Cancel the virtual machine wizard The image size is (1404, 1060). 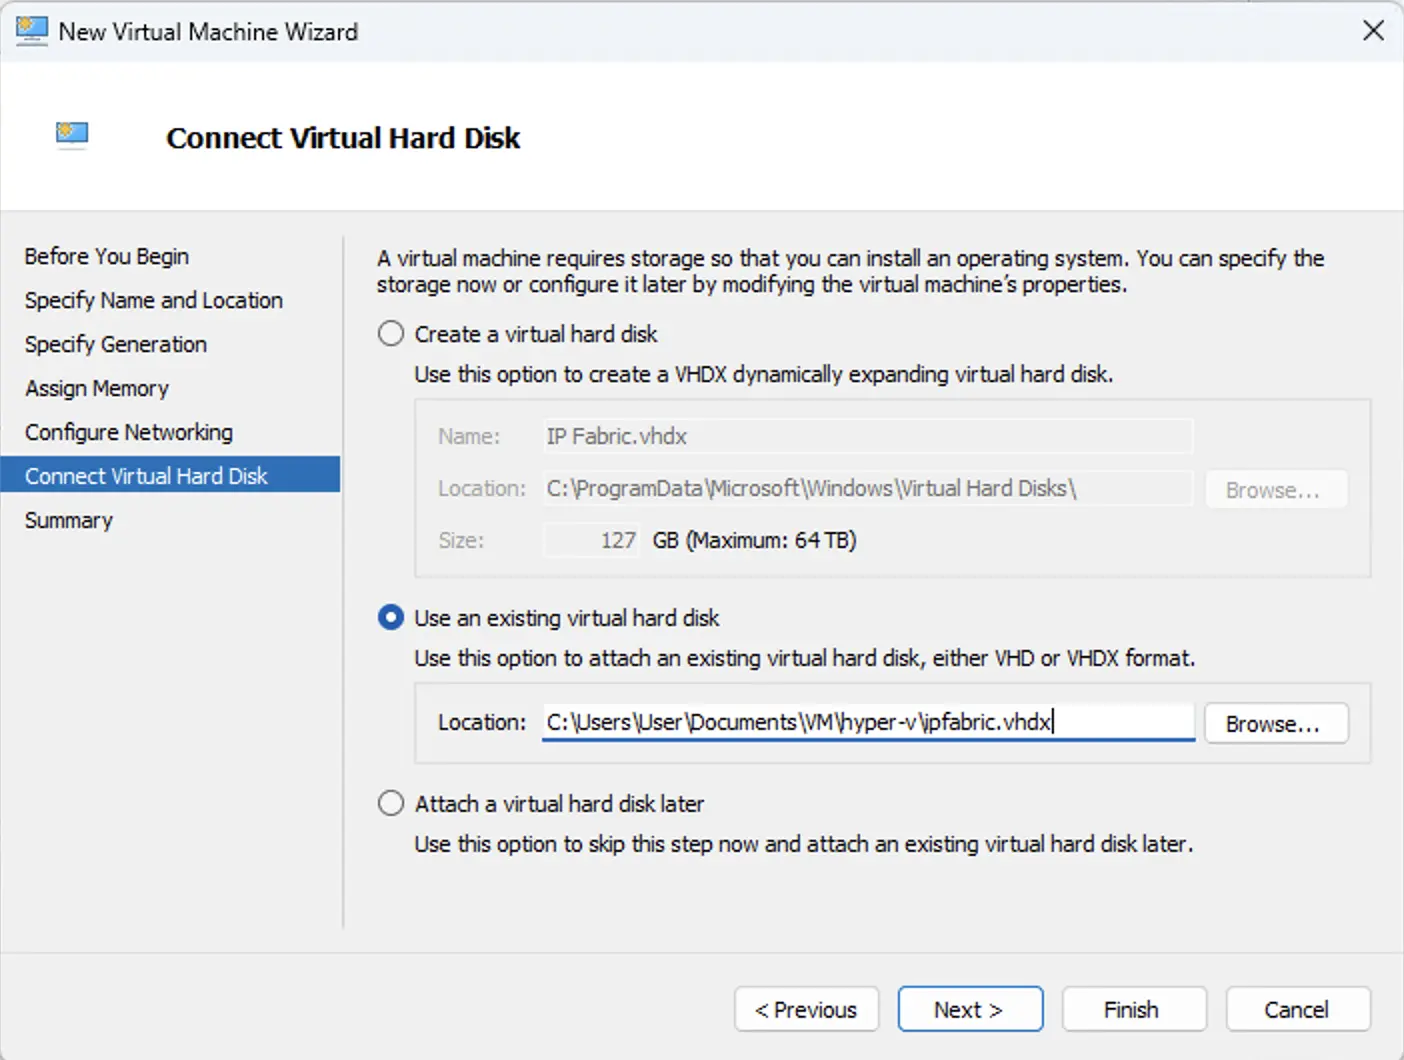pyautogui.click(x=1297, y=1009)
